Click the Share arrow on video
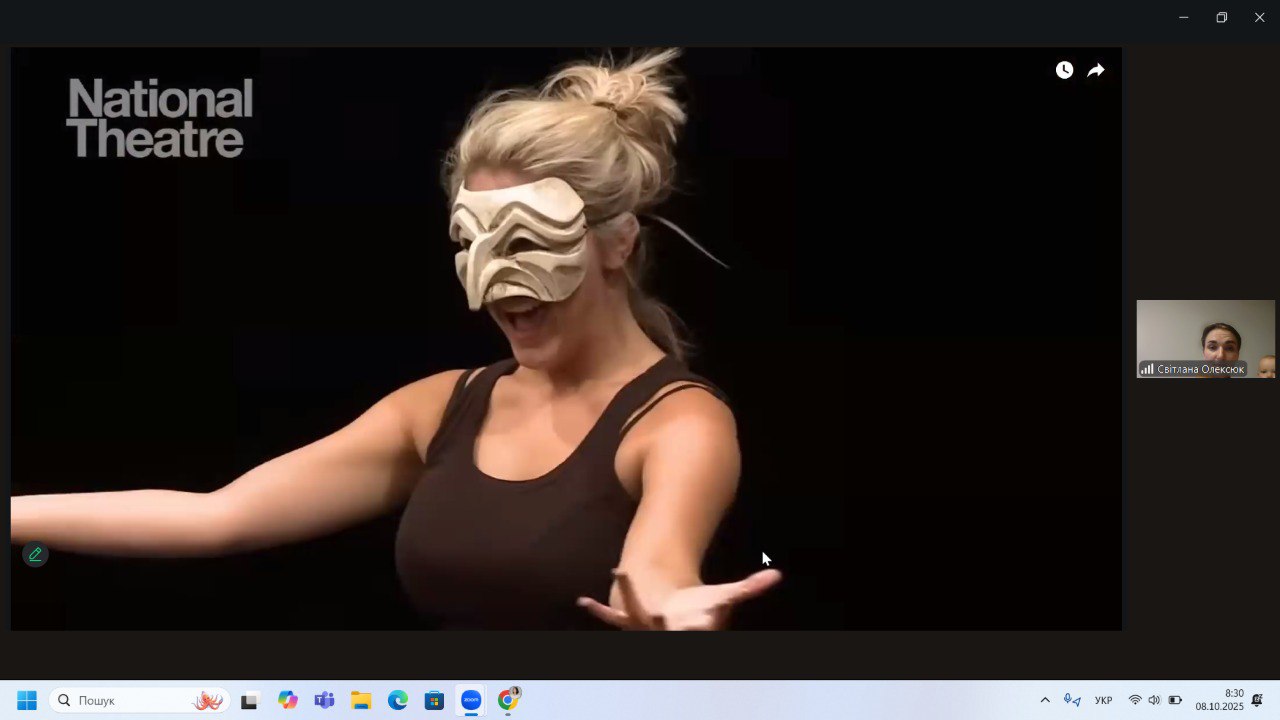Image resolution: width=1280 pixels, height=720 pixels. [x=1096, y=70]
